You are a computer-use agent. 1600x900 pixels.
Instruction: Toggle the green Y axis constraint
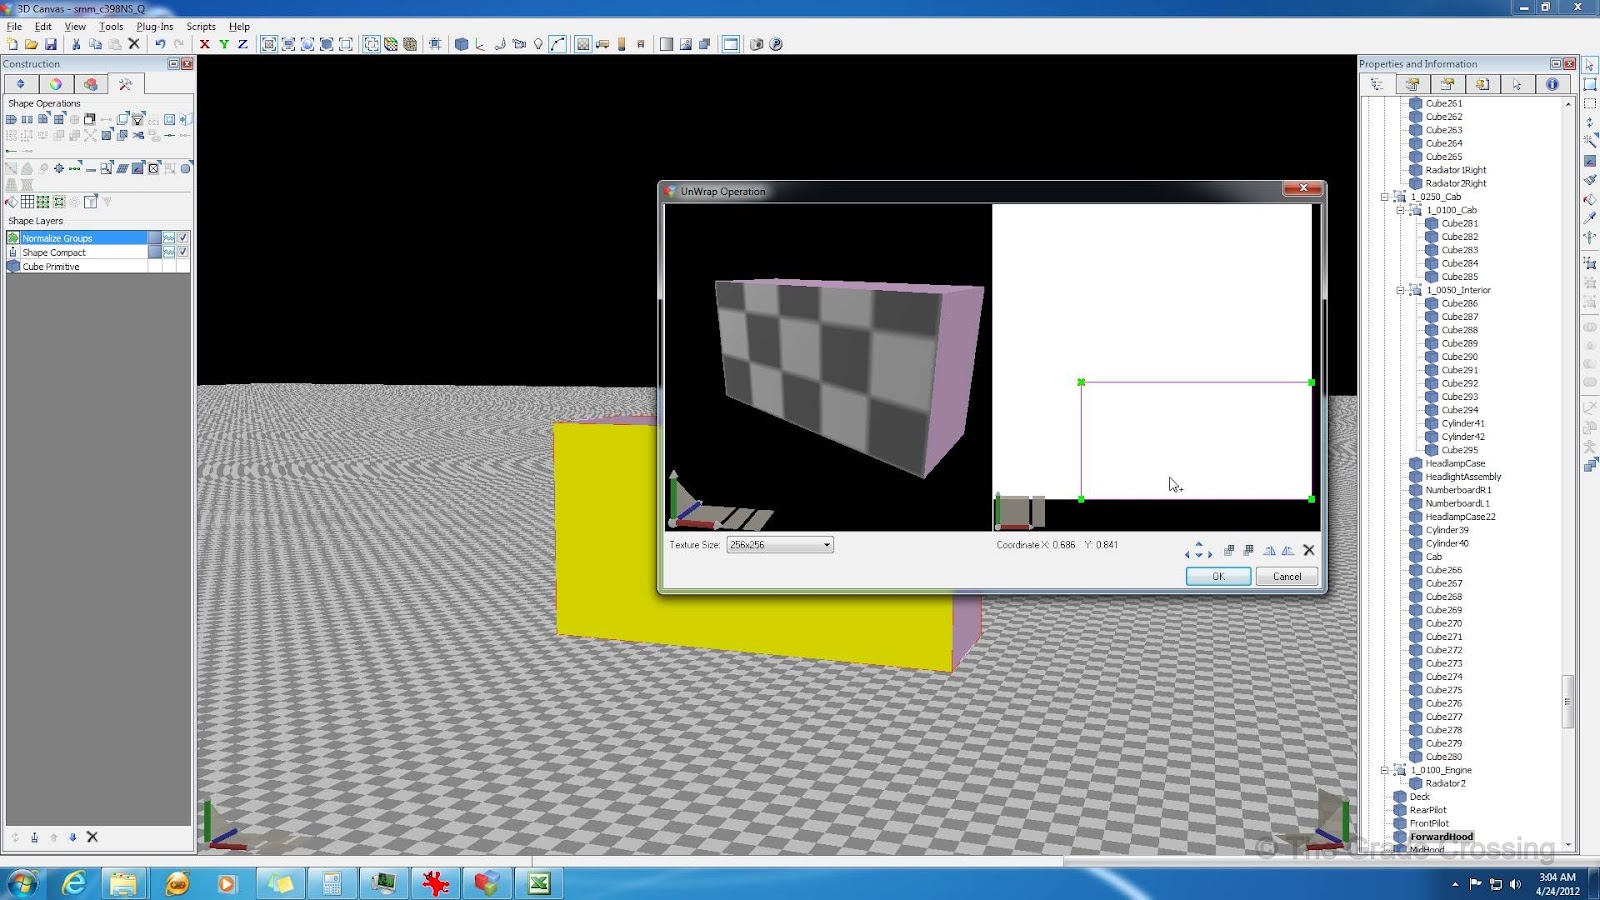click(224, 44)
